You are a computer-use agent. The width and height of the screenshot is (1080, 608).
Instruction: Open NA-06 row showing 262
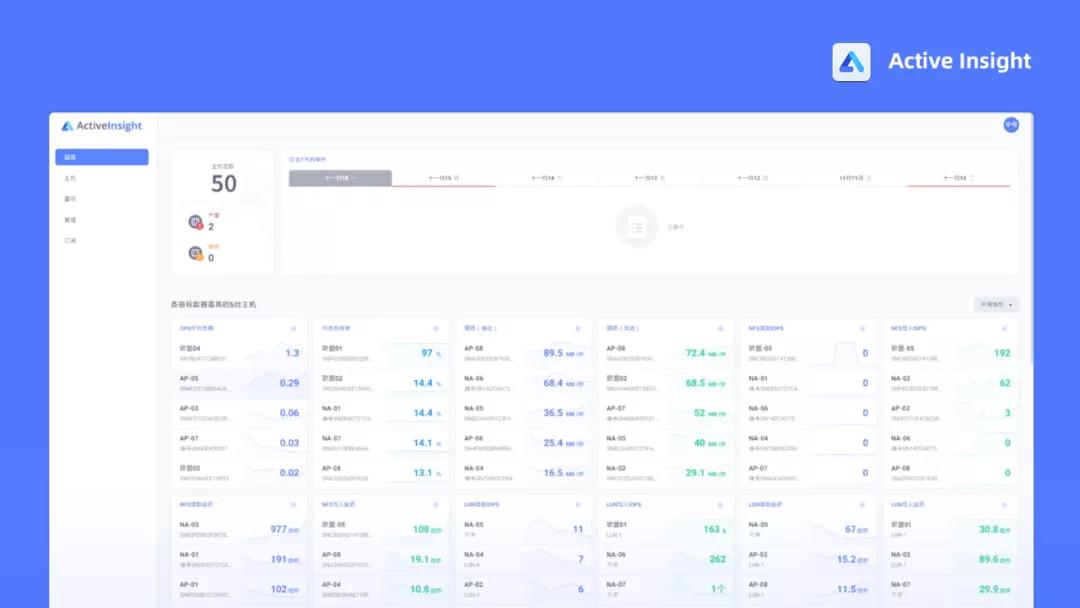[666, 559]
